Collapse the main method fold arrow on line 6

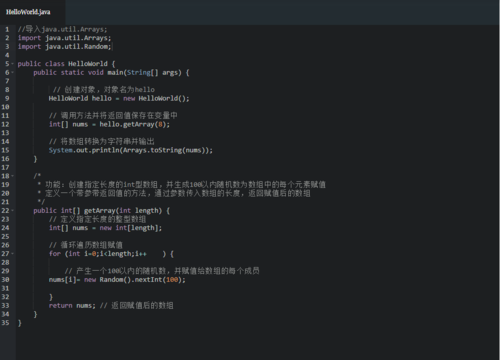point(13,72)
